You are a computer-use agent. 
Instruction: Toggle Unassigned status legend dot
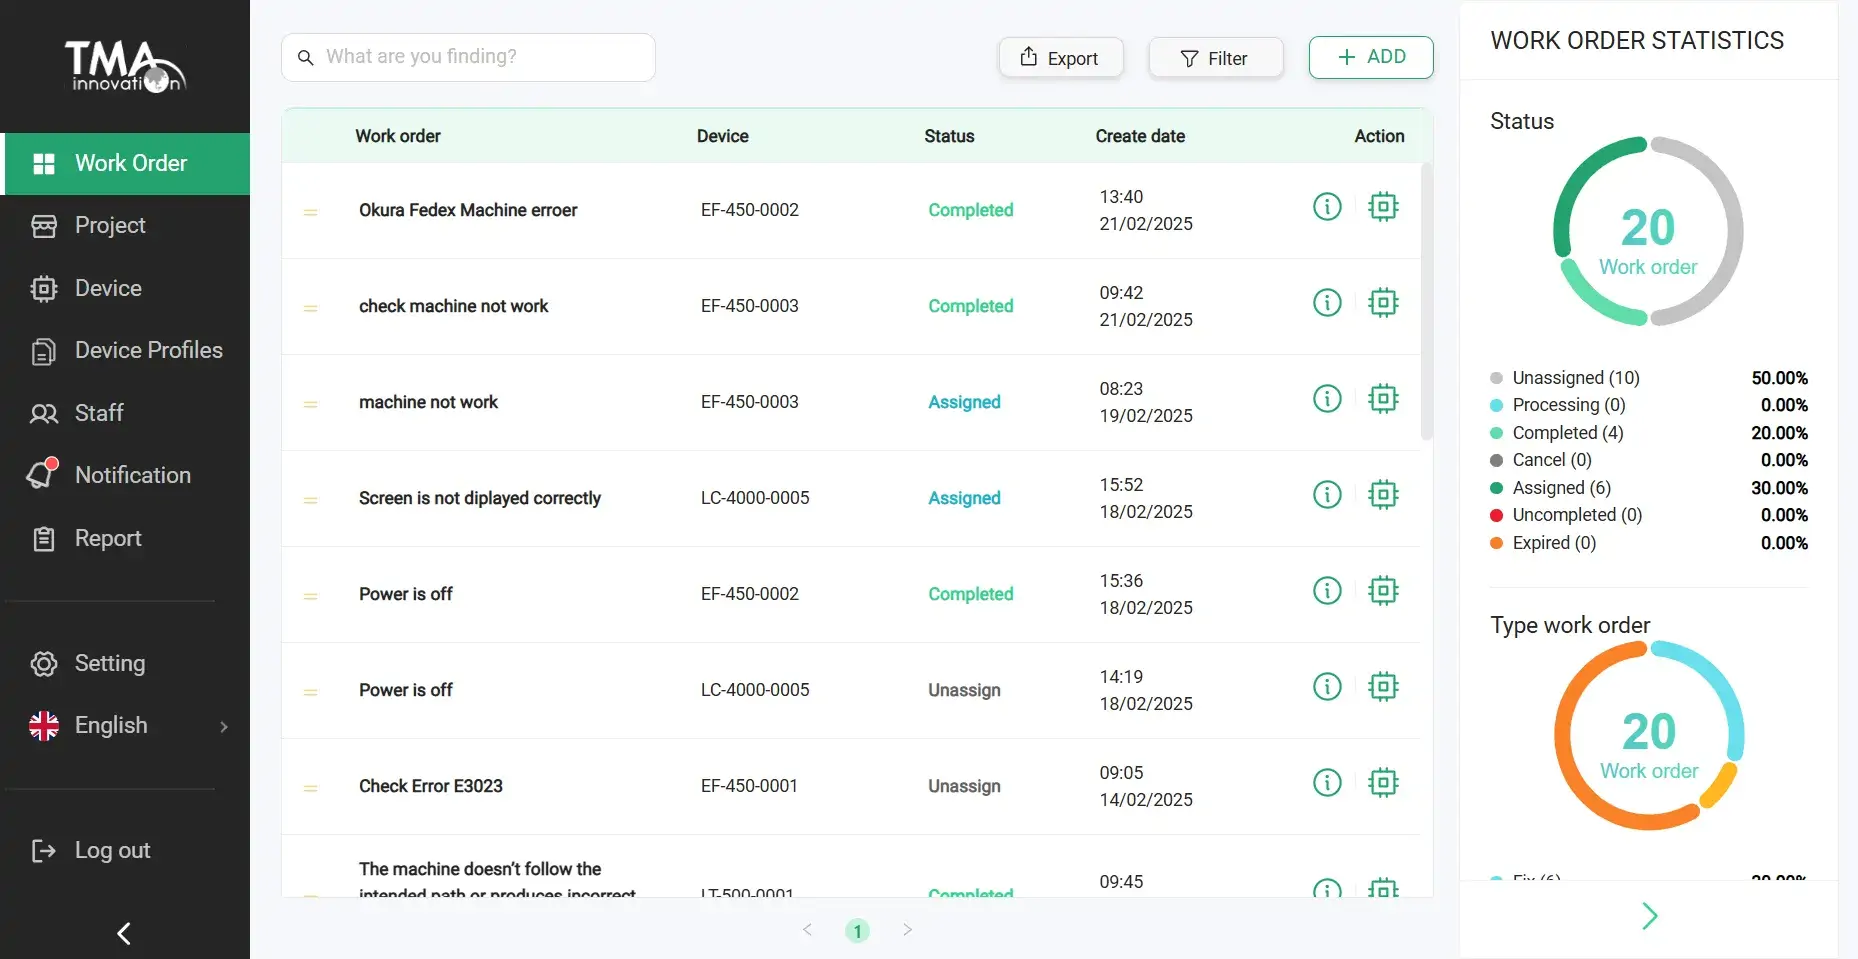pyautogui.click(x=1496, y=378)
